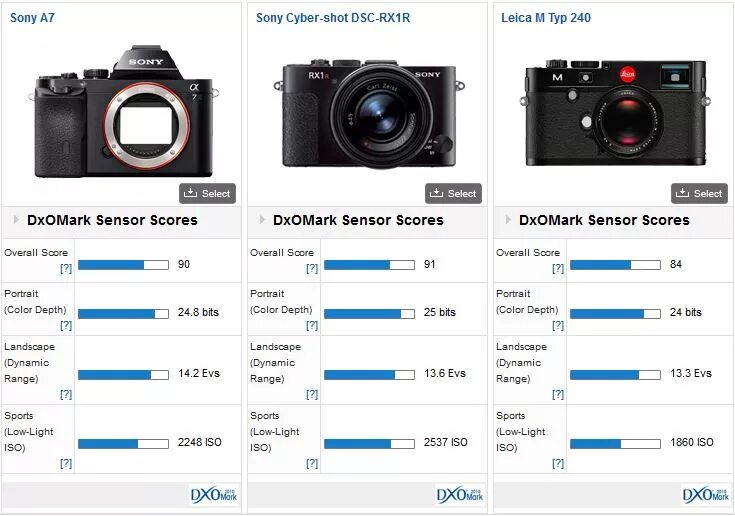The image size is (735, 516).
Task: Select the Sony A7 score value 90
Action: pos(184,264)
